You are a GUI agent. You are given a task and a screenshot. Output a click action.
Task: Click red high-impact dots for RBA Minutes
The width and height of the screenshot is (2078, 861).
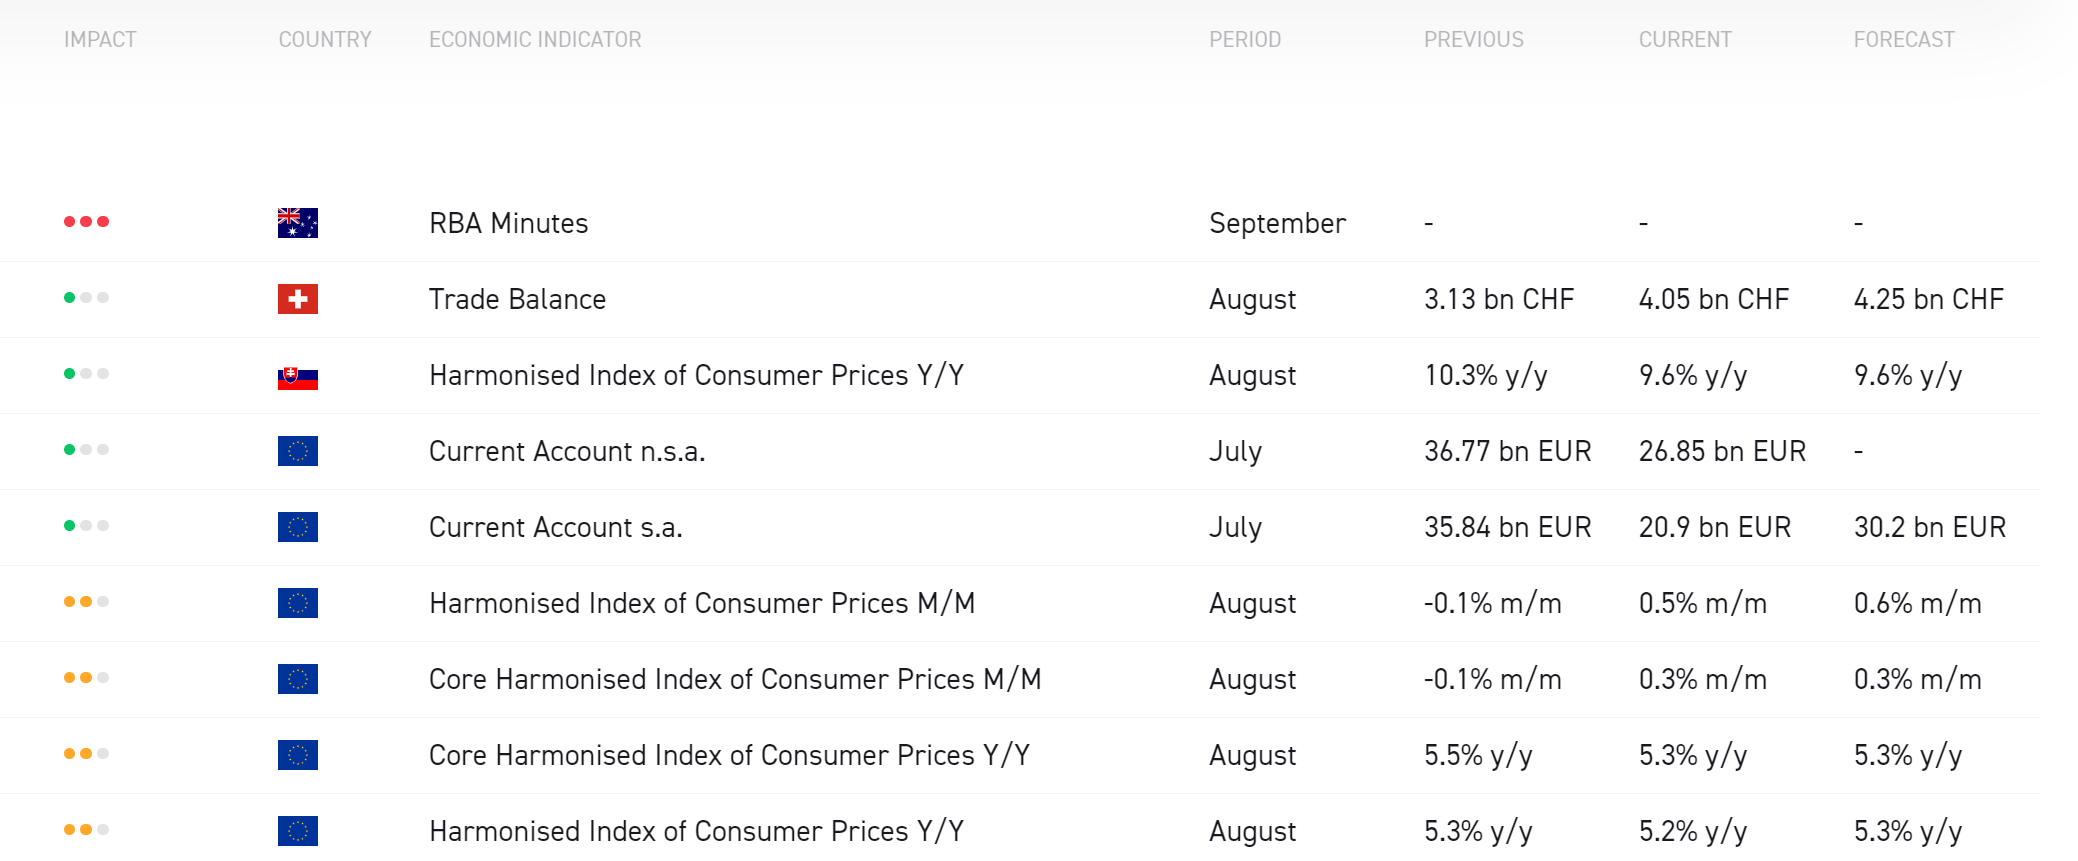click(x=86, y=222)
